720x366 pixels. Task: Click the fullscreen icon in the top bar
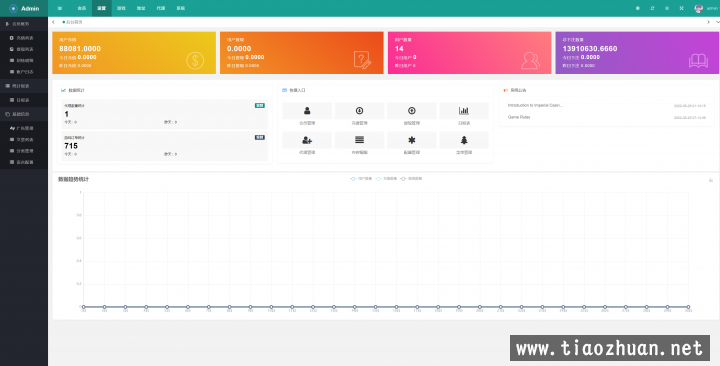(x=681, y=8)
